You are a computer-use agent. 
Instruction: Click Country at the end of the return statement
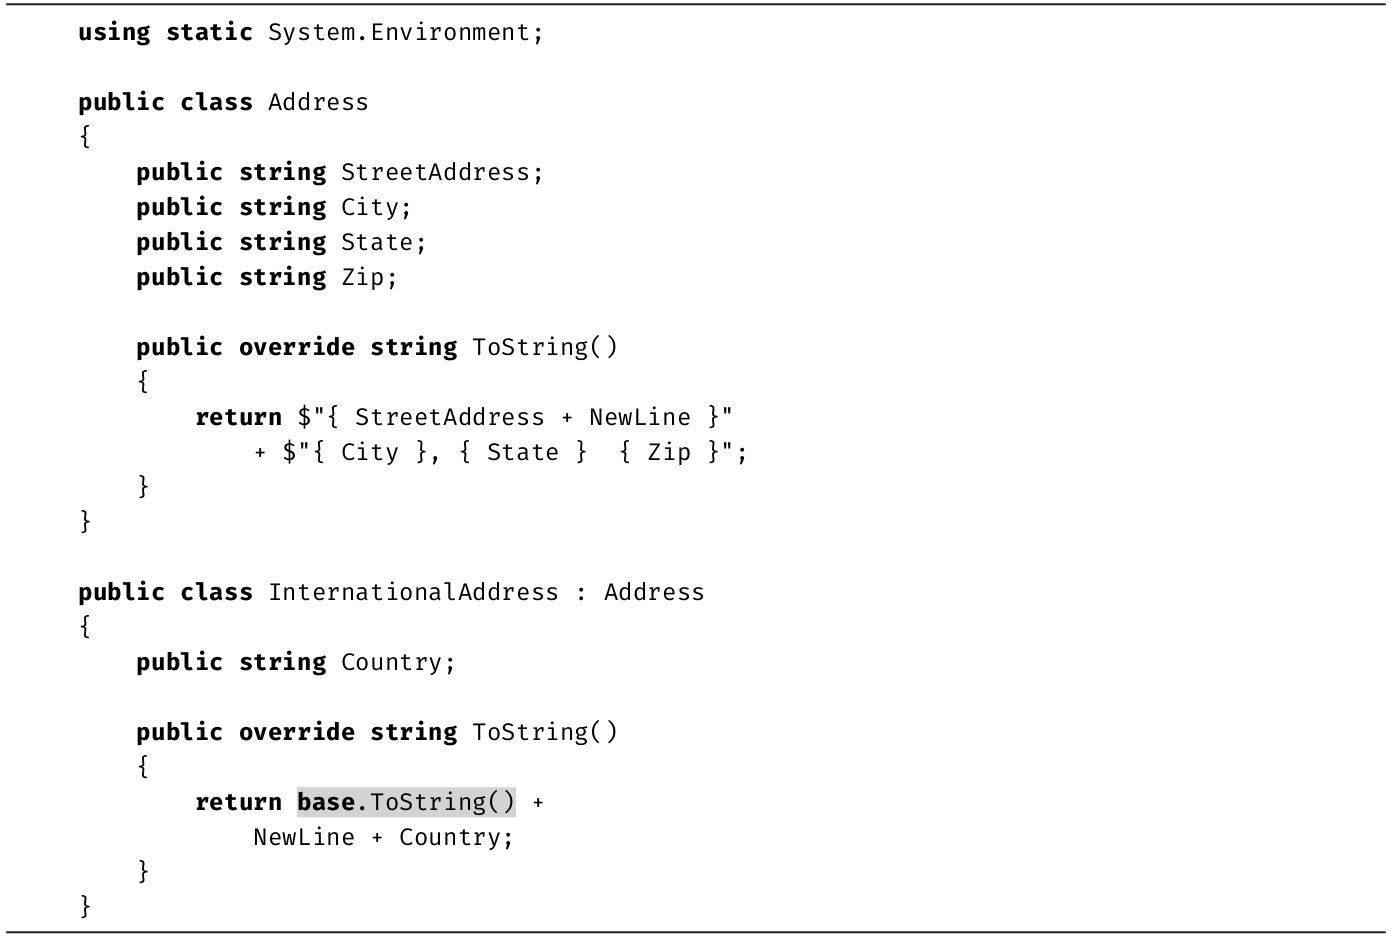pos(448,837)
